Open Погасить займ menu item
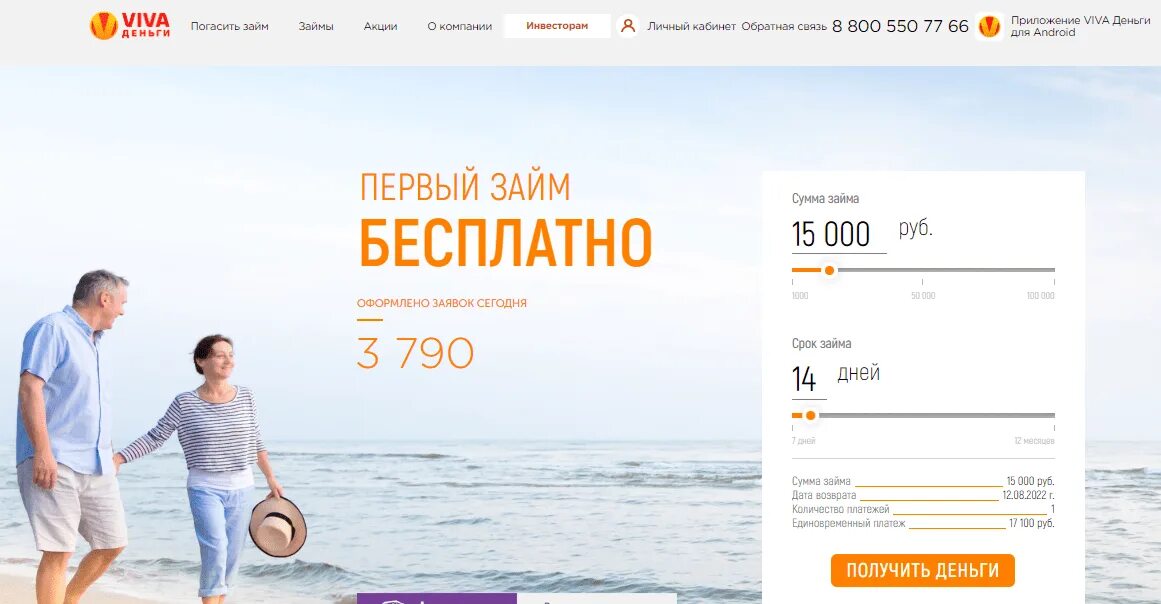The width and height of the screenshot is (1161, 604). (x=230, y=26)
